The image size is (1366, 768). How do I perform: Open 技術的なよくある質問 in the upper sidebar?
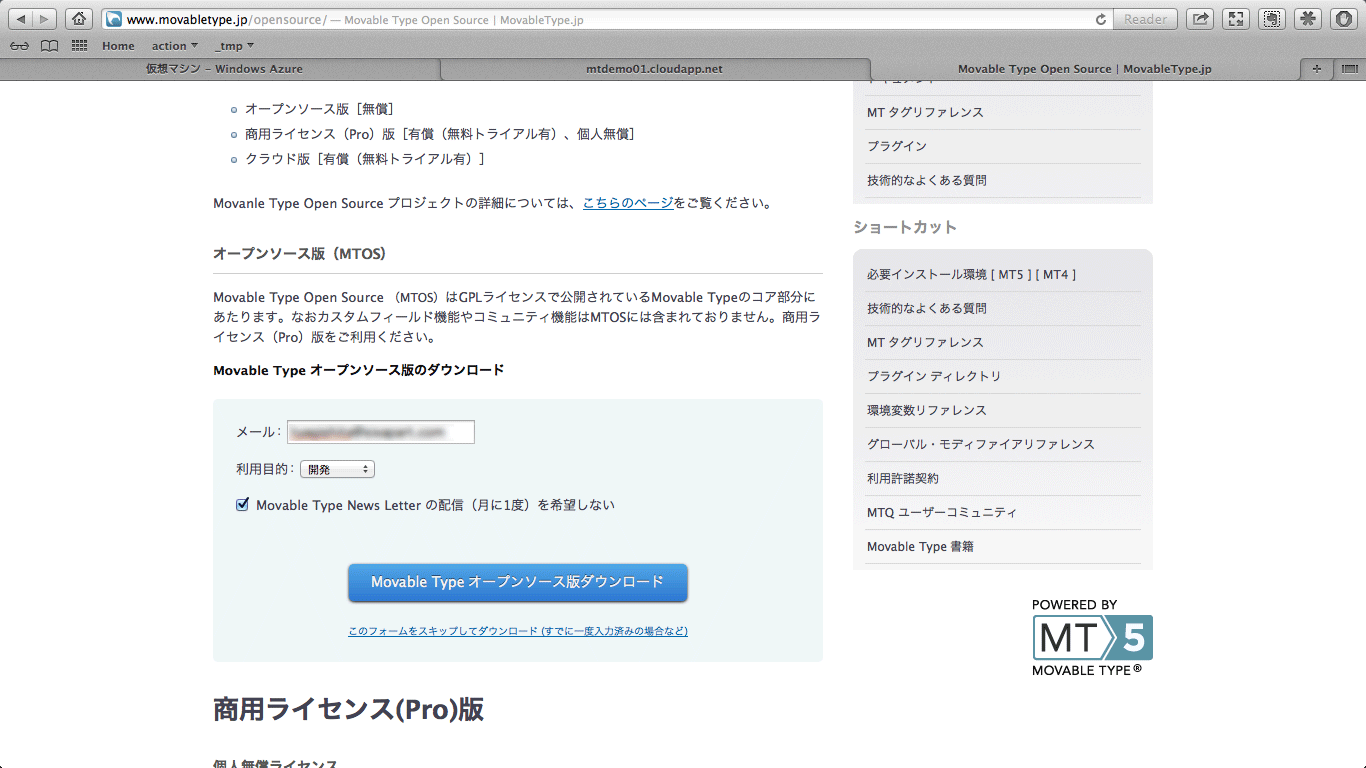point(927,180)
